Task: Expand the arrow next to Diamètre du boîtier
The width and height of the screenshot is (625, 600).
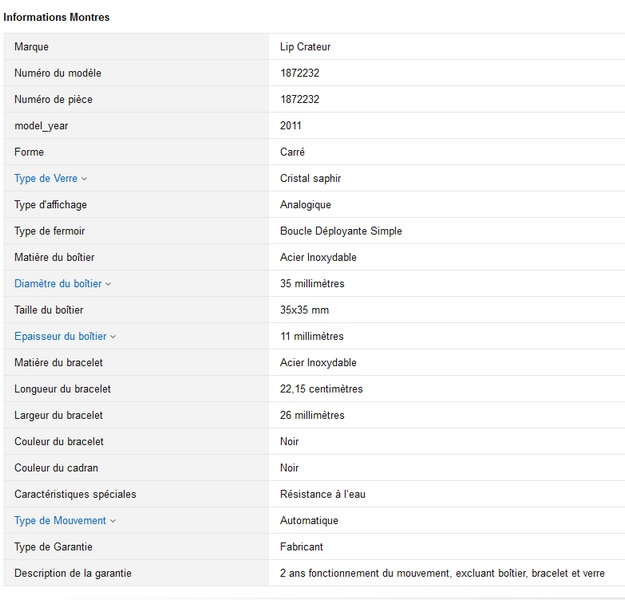Action: point(108,284)
